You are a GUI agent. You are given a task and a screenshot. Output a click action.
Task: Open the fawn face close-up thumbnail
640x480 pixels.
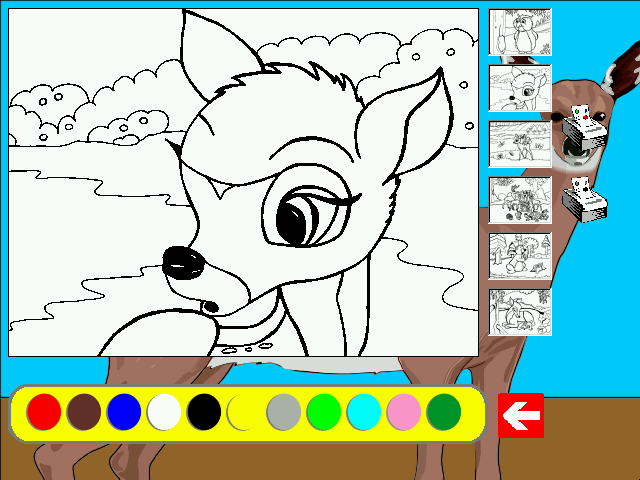click(520, 88)
